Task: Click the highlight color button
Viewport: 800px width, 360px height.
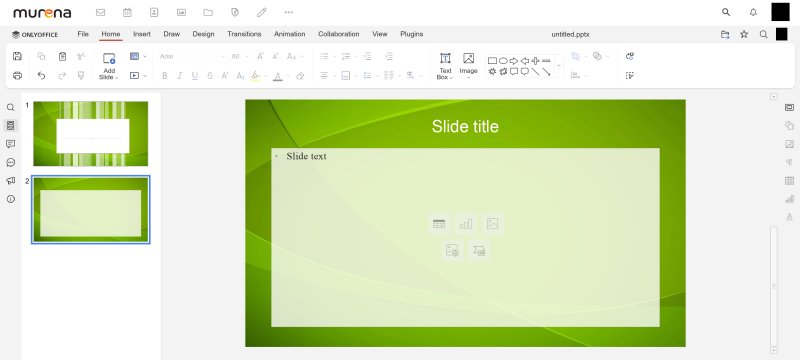Action: [256, 75]
